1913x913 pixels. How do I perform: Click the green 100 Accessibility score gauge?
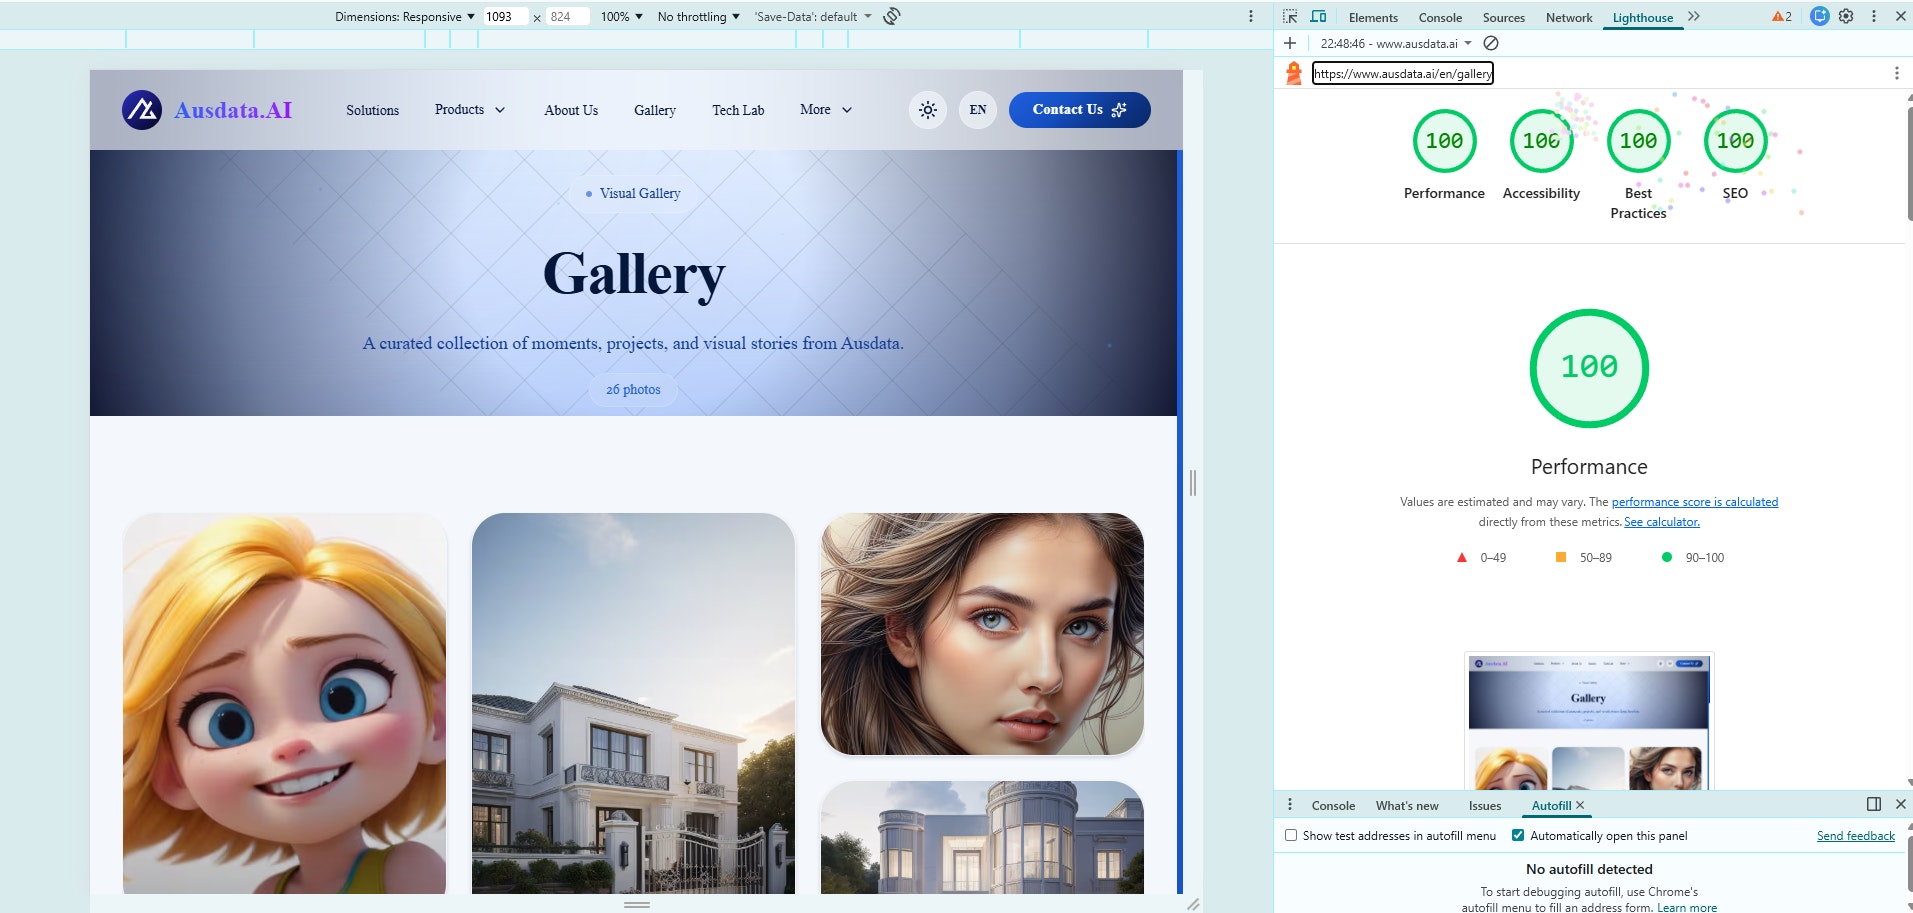tap(1541, 141)
